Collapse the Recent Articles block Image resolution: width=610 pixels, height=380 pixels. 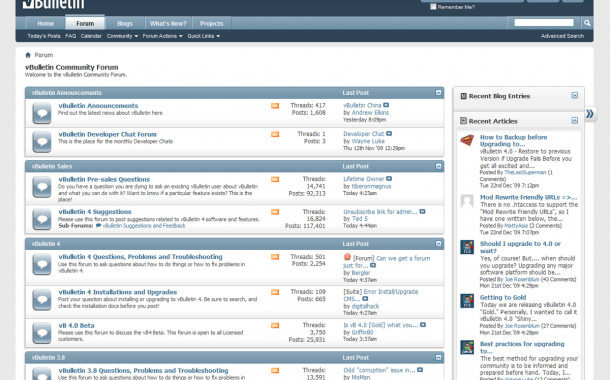tap(575, 121)
